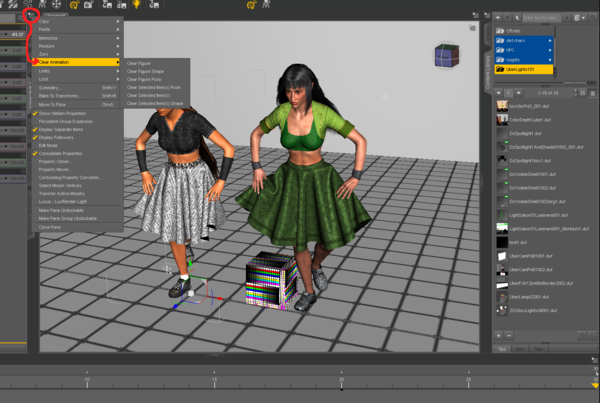Open ColorDepthCube1.duf thumbnail
The height and width of the screenshot is (403, 600).
(502, 120)
